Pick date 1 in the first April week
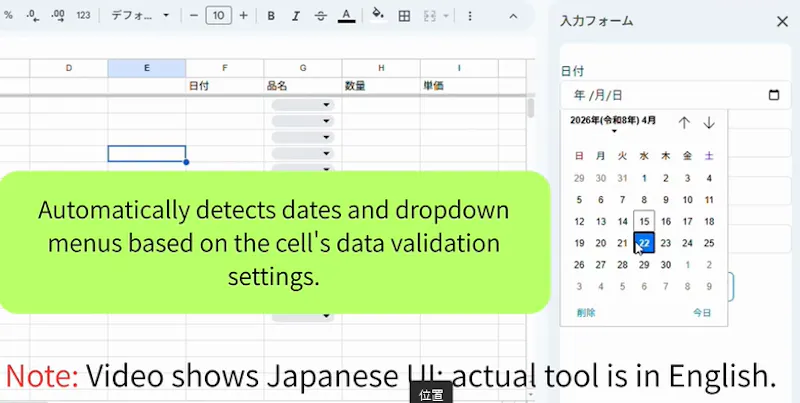The height and width of the screenshot is (403, 800). 644,178
